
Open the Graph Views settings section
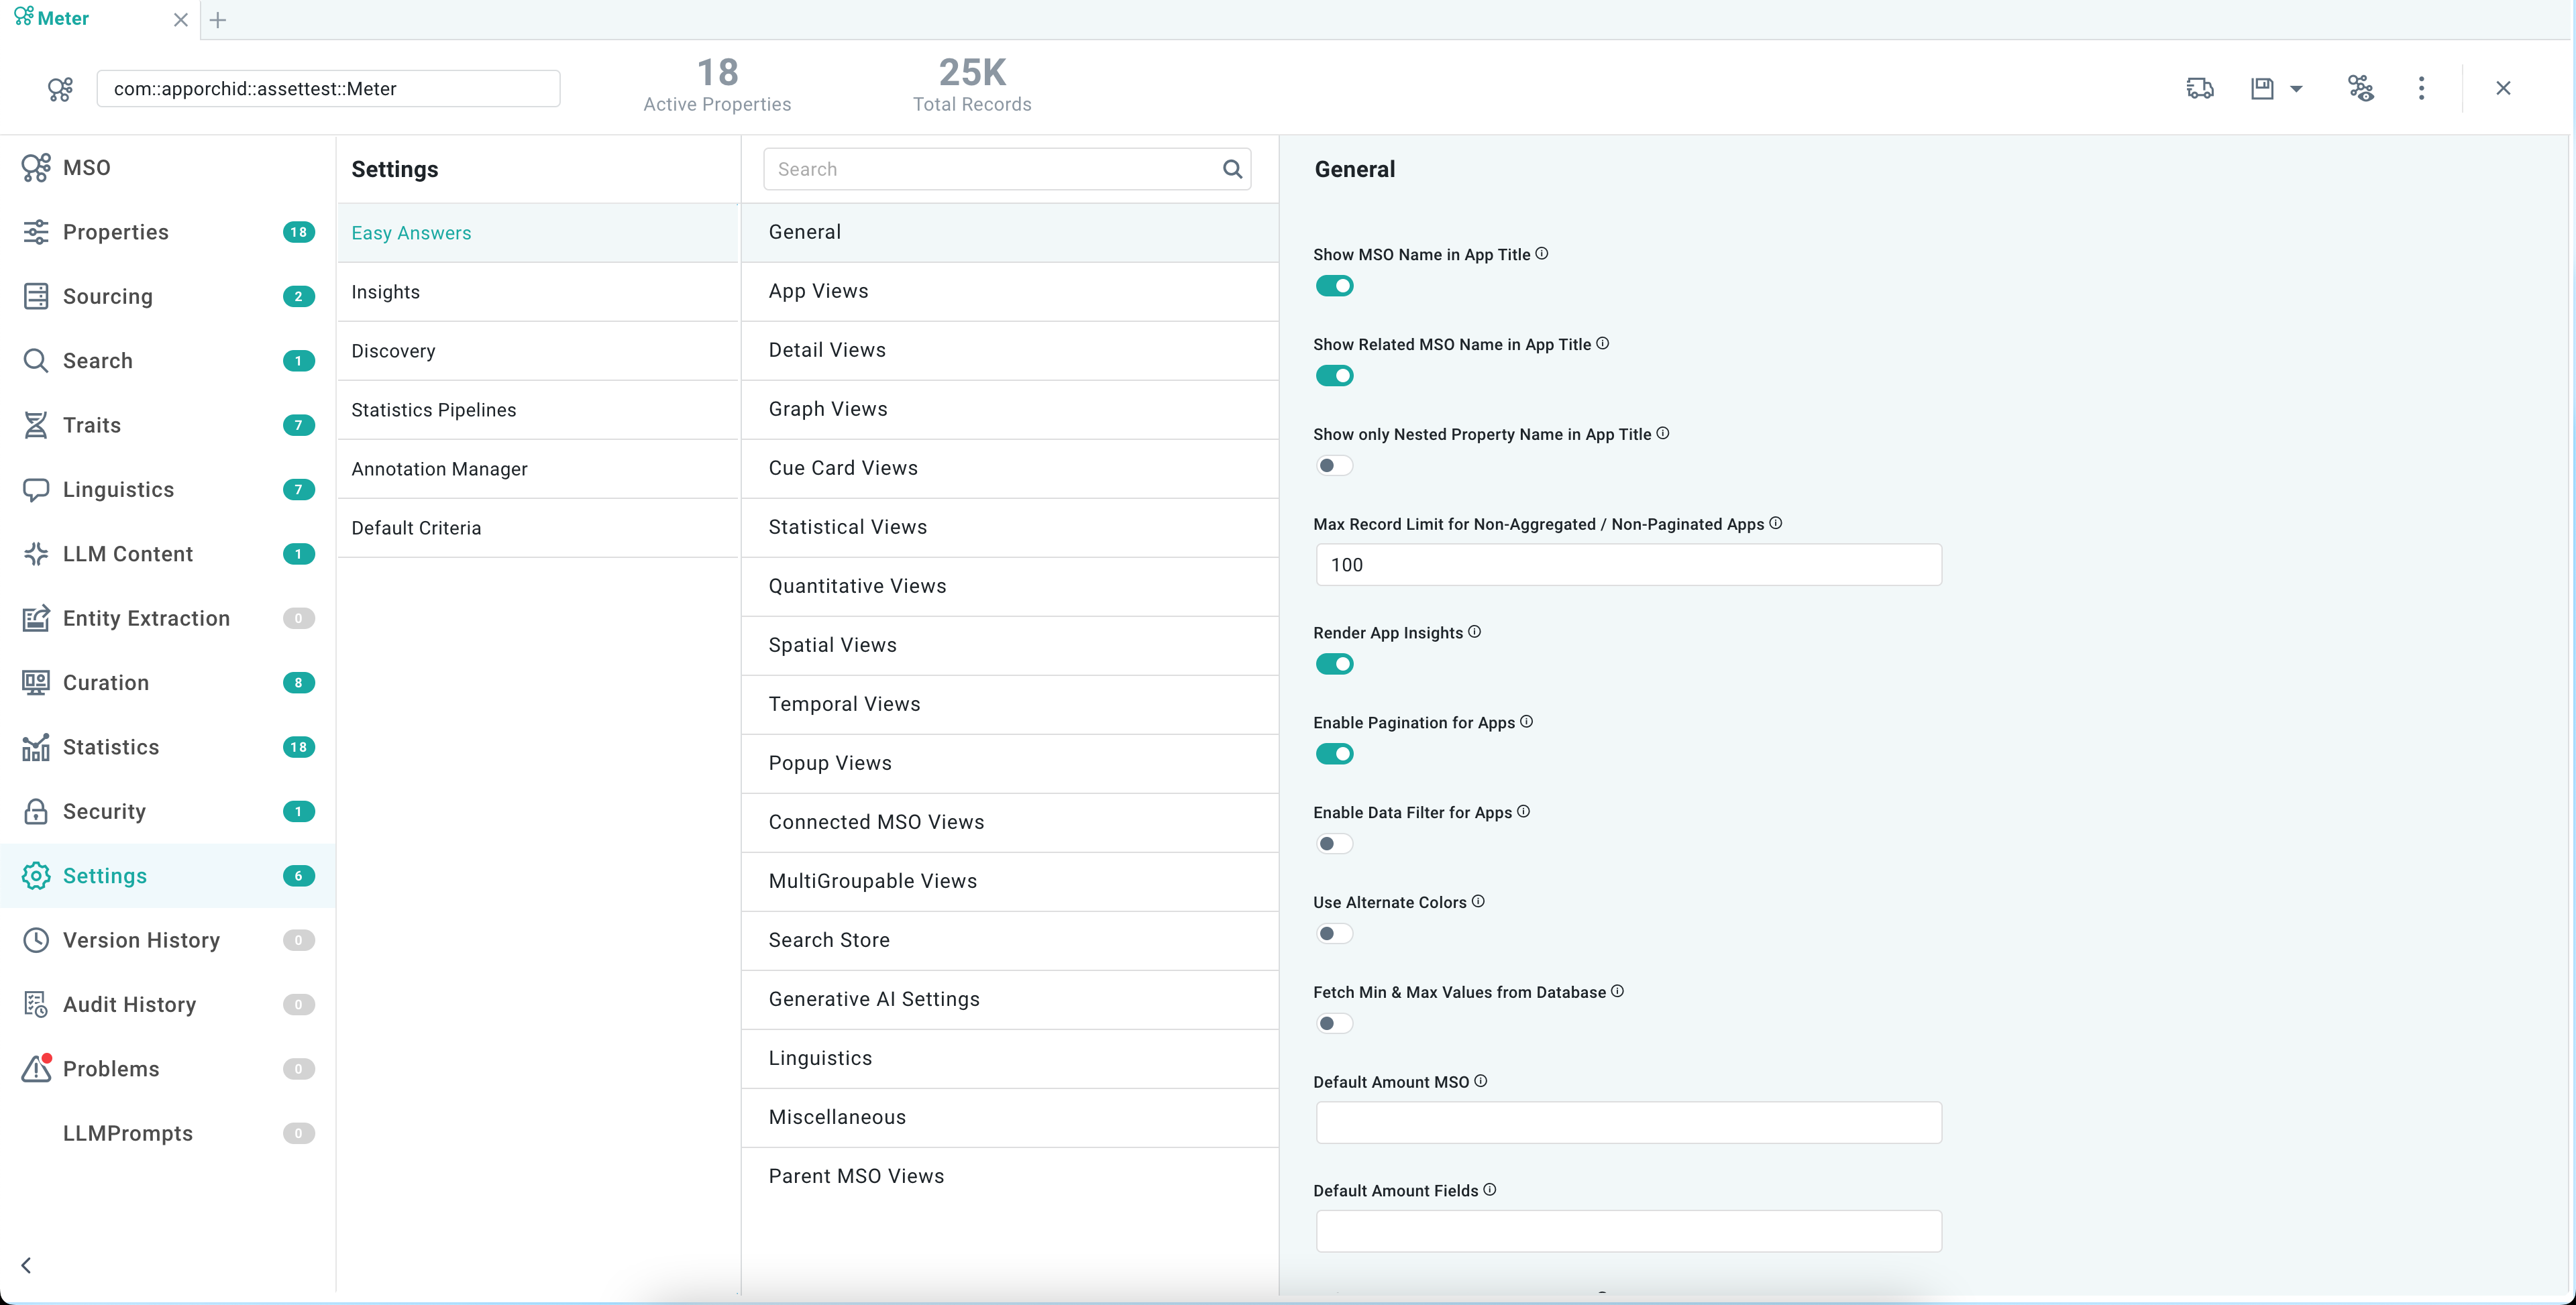827,408
